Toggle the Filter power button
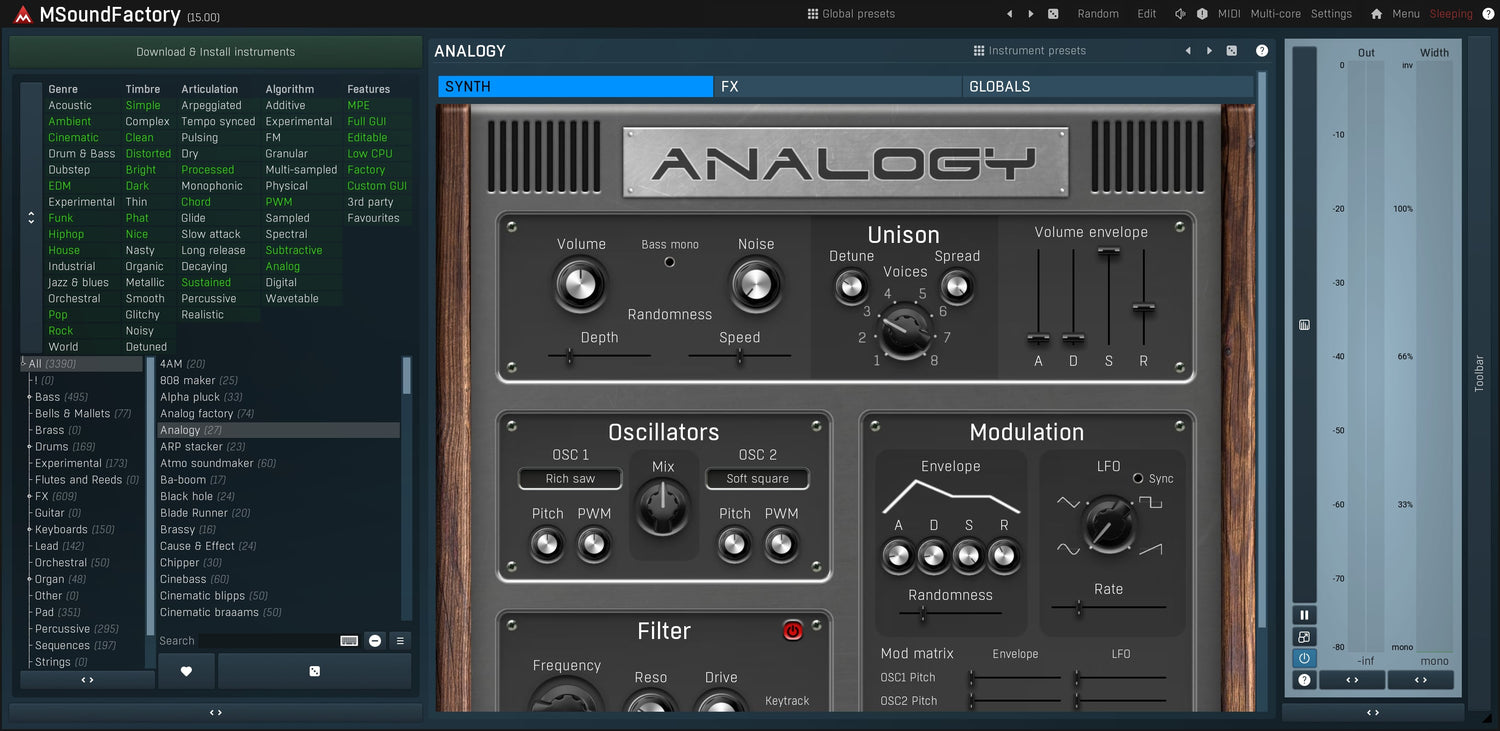The image size is (1500, 731). pyautogui.click(x=792, y=630)
